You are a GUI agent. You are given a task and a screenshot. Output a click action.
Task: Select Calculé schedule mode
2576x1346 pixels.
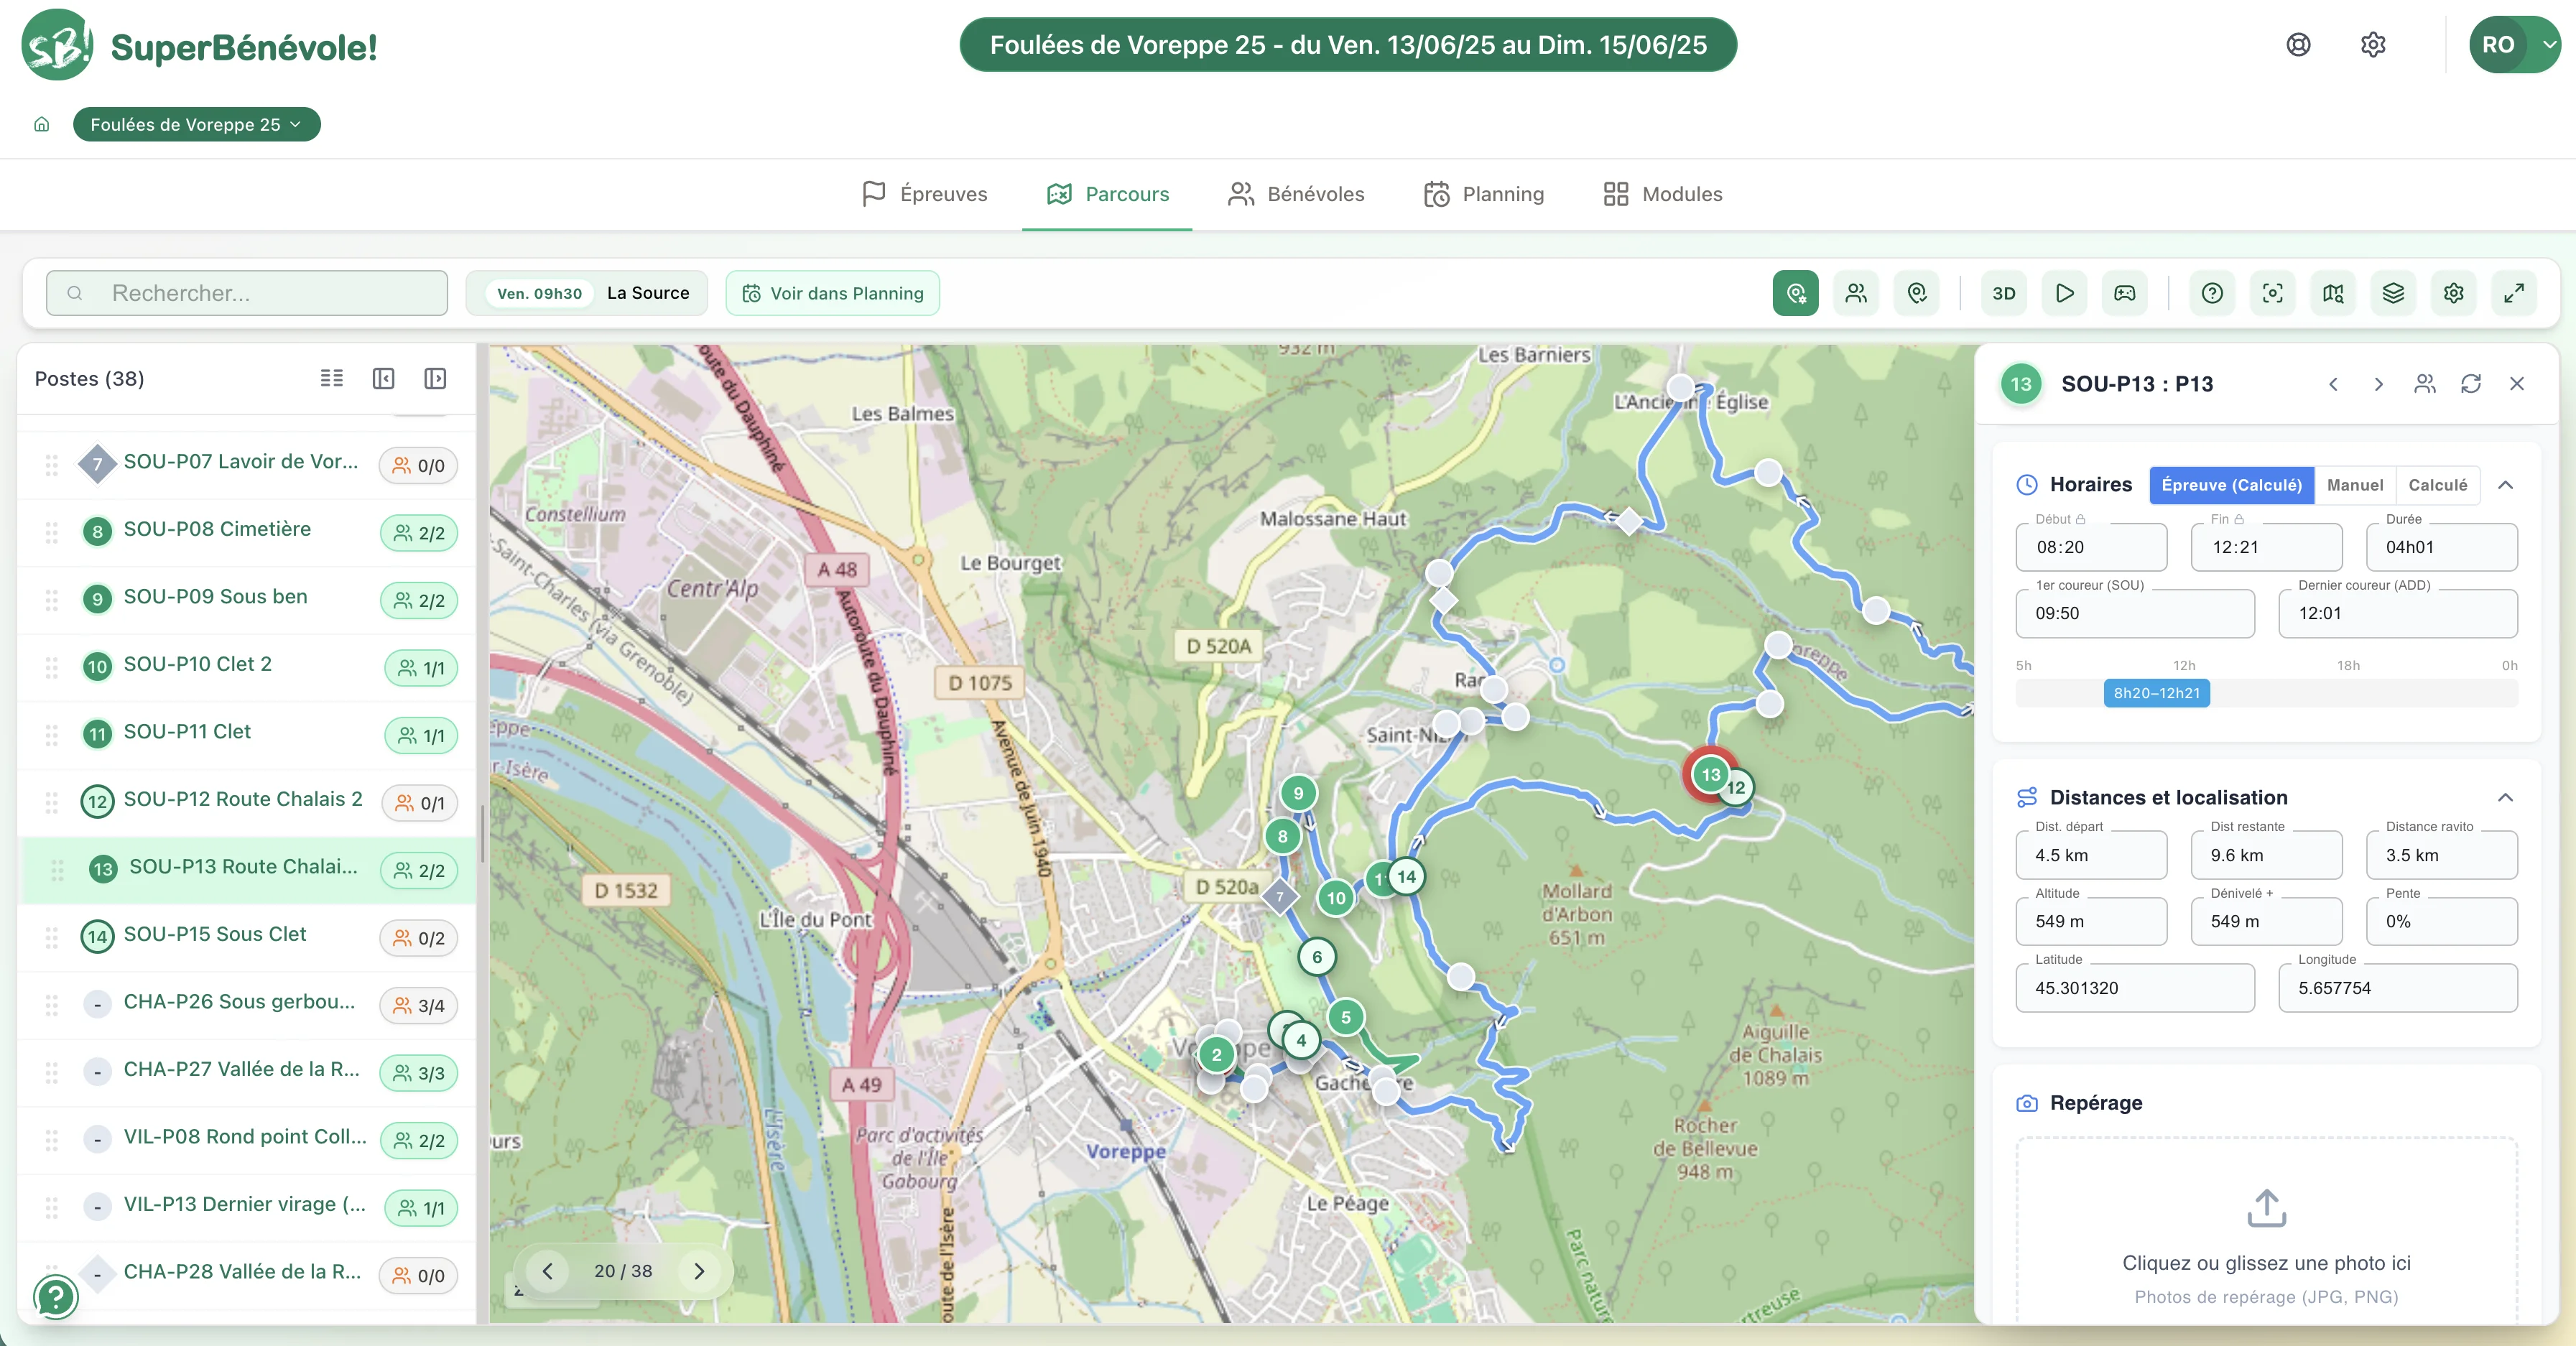[x=2437, y=485]
